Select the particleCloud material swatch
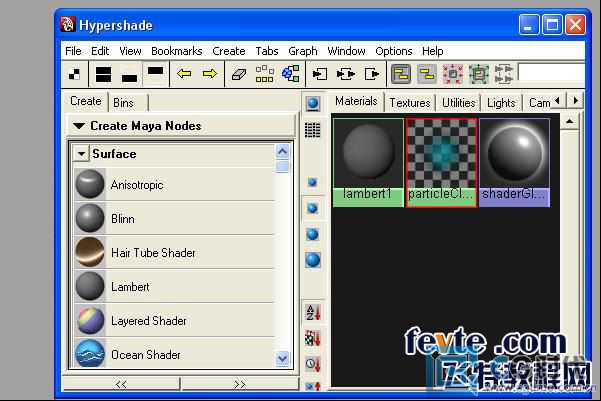The height and width of the screenshot is (401, 601). [442, 163]
